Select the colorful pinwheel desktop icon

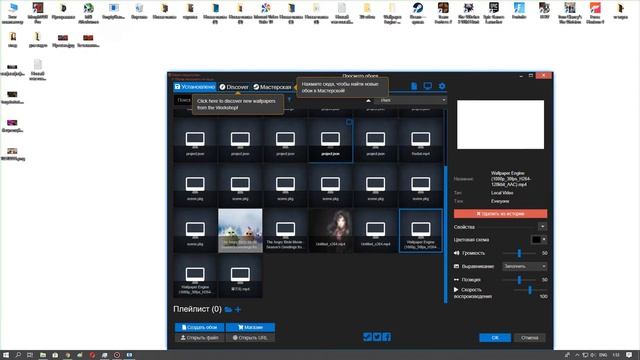pyautogui.click(x=266, y=12)
